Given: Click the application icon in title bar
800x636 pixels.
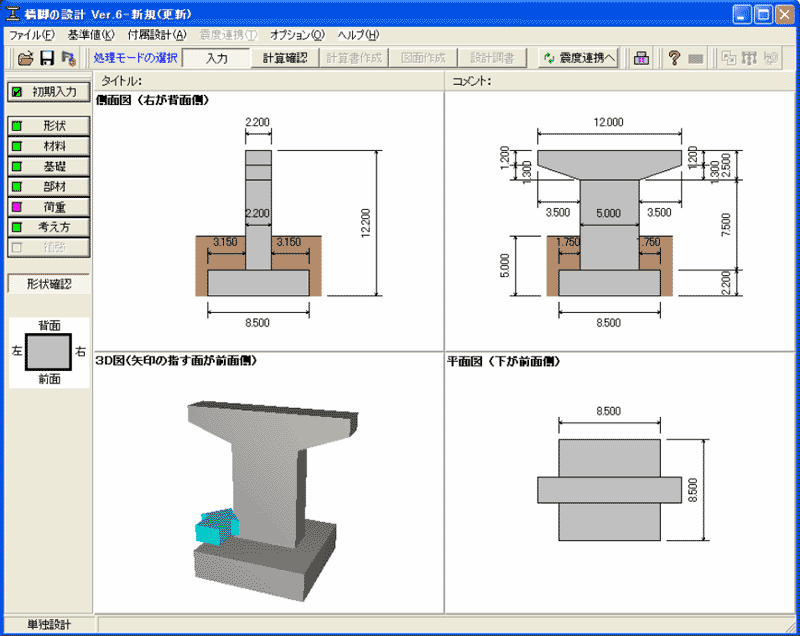Looking at the screenshot, I should [x=13, y=14].
